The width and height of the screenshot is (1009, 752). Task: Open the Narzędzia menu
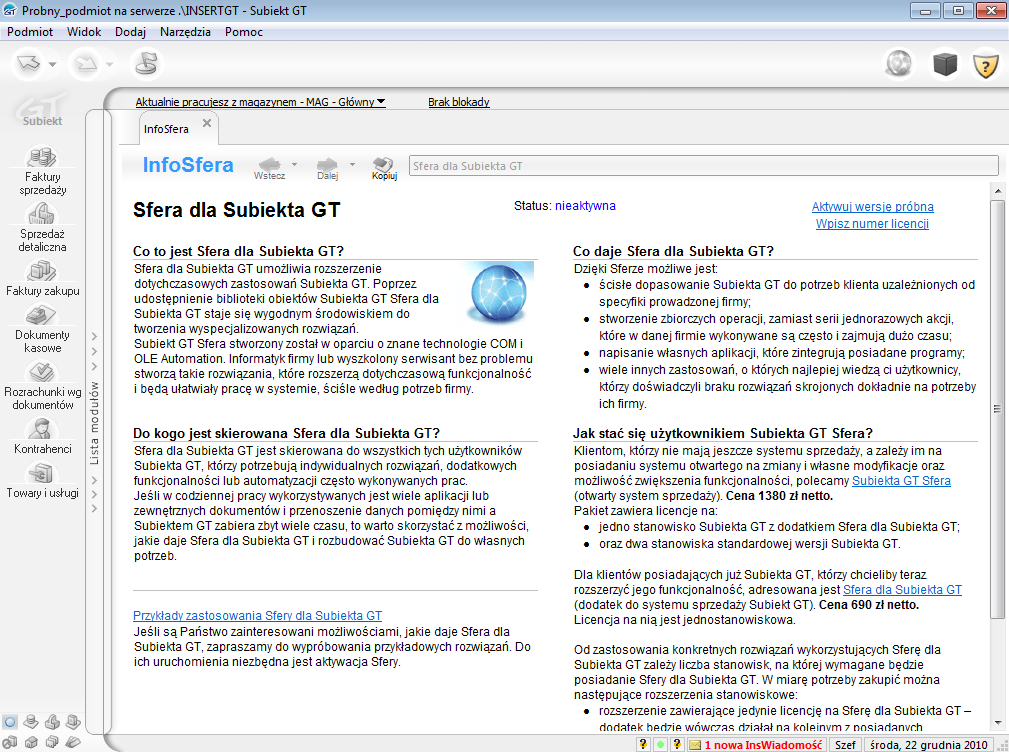pyautogui.click(x=185, y=32)
